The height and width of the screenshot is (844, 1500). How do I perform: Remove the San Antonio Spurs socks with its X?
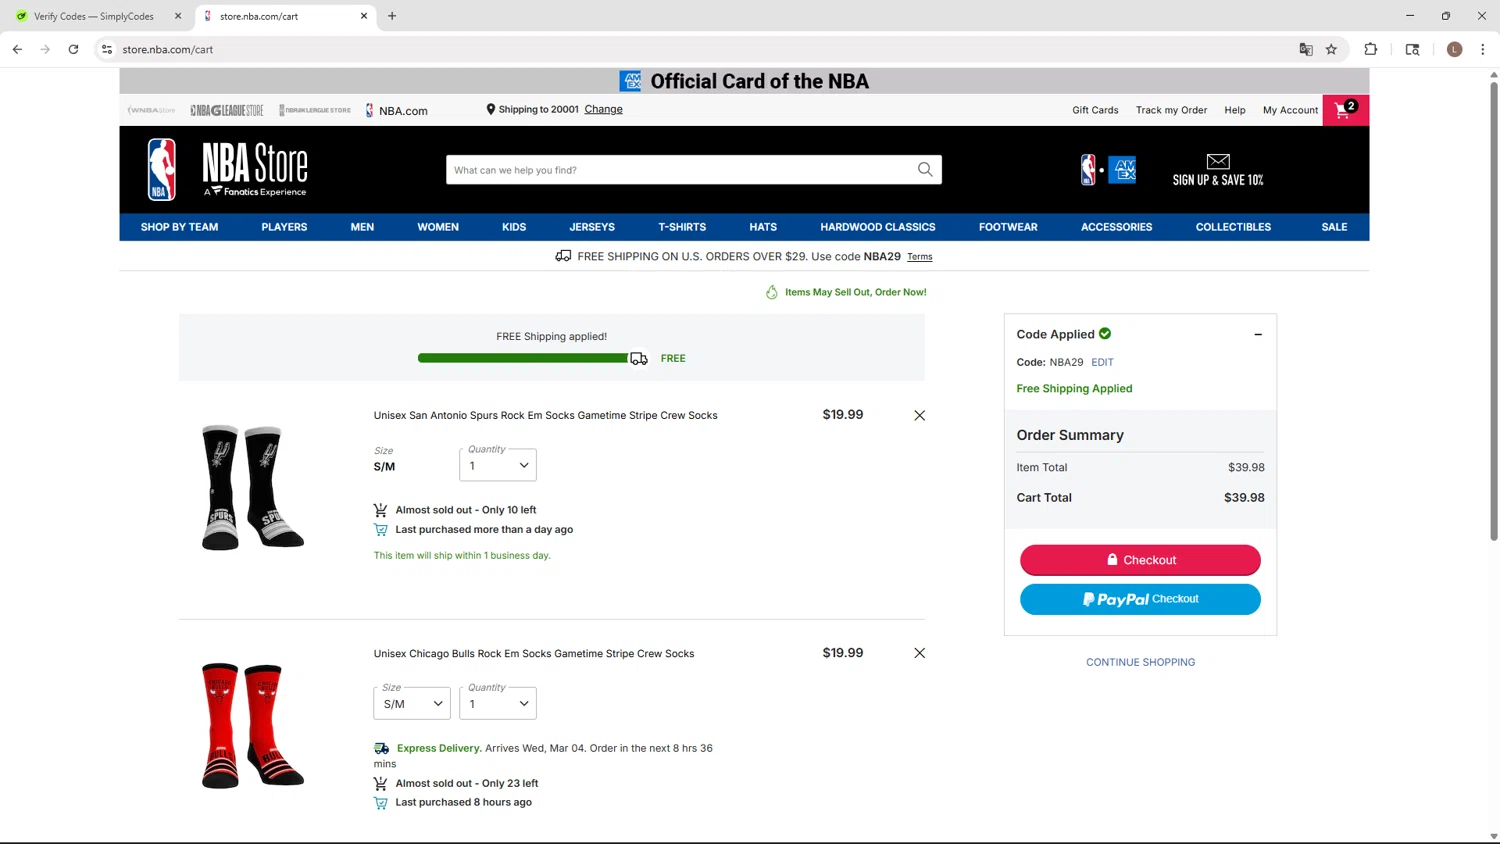[x=919, y=415]
